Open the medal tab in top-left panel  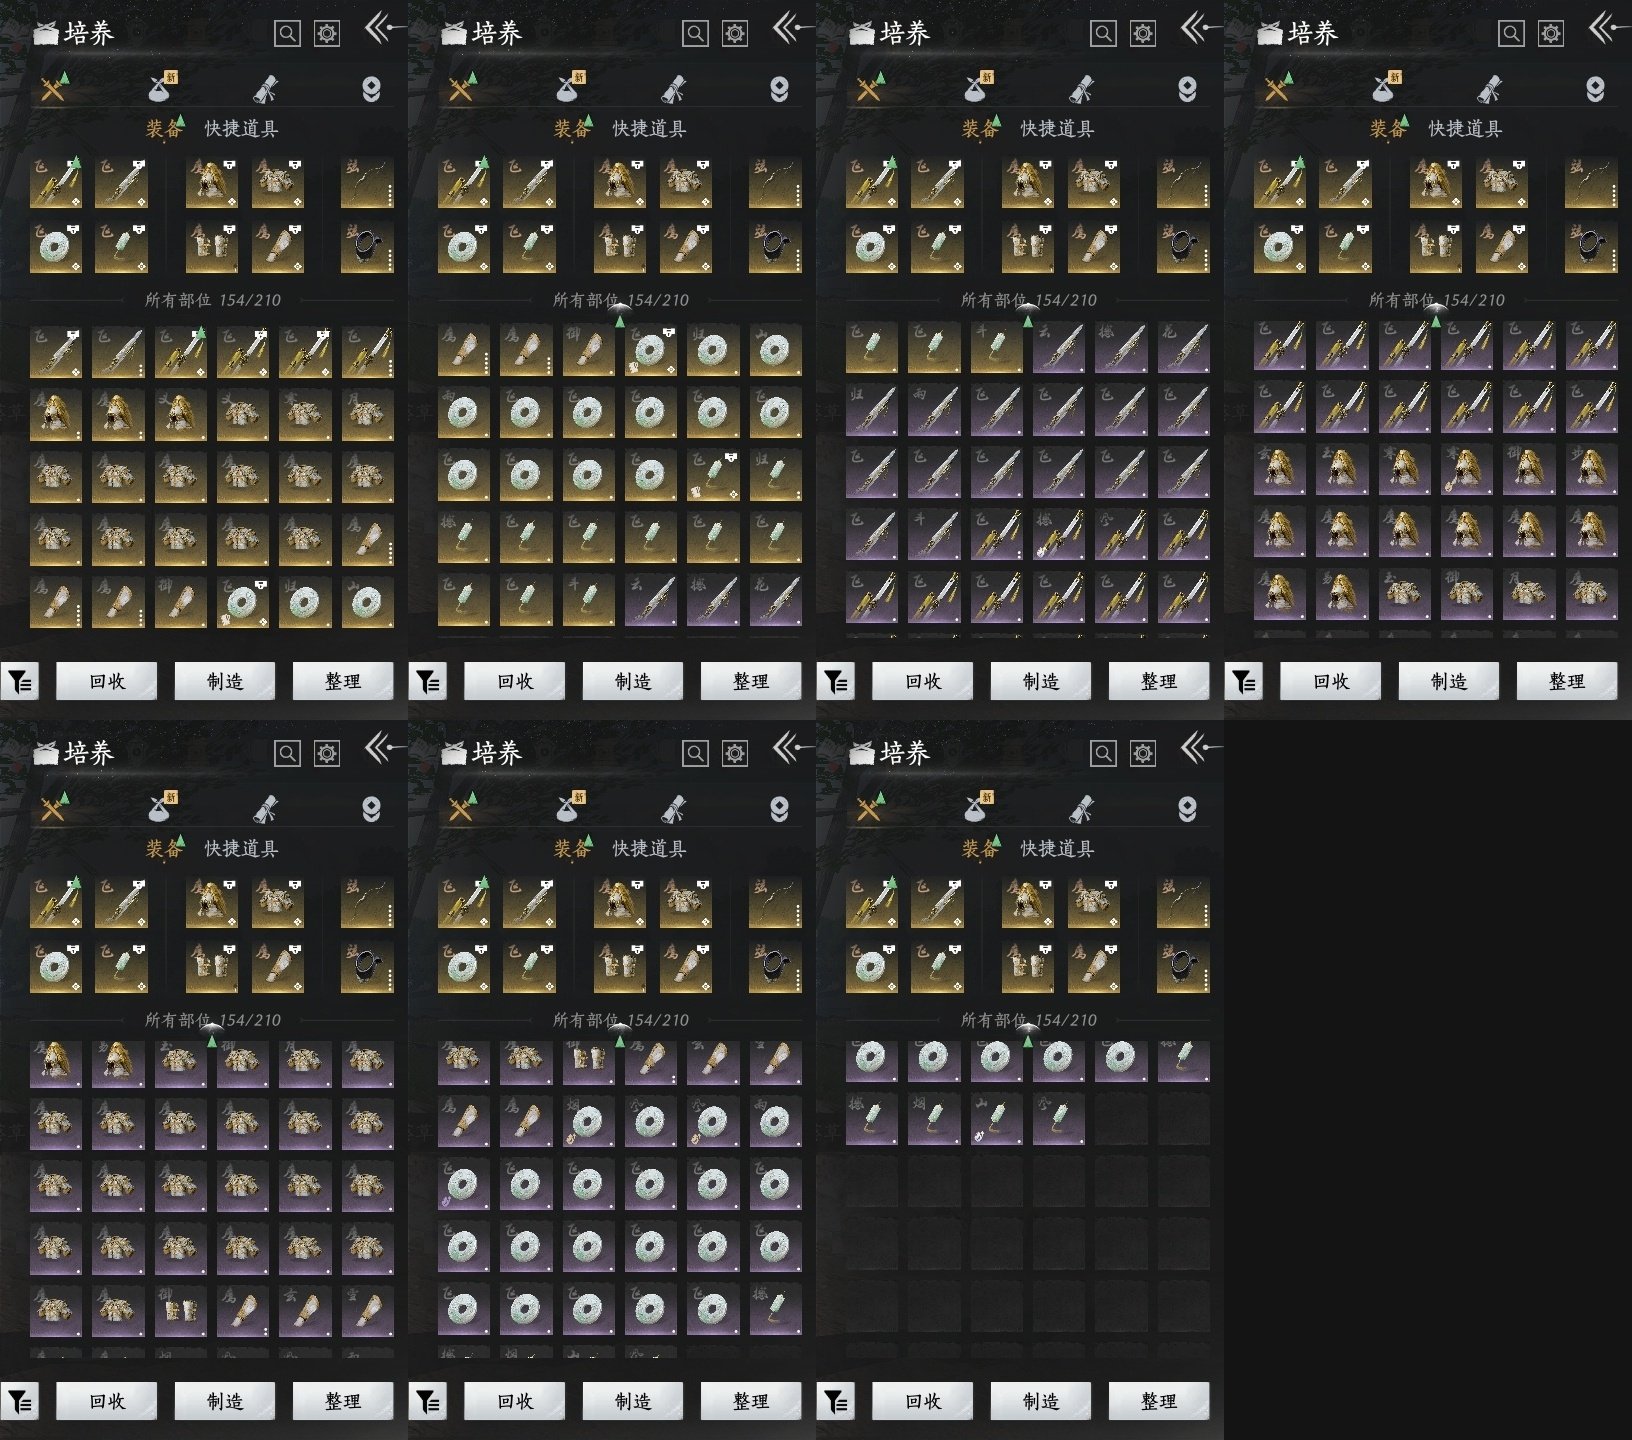[371, 89]
